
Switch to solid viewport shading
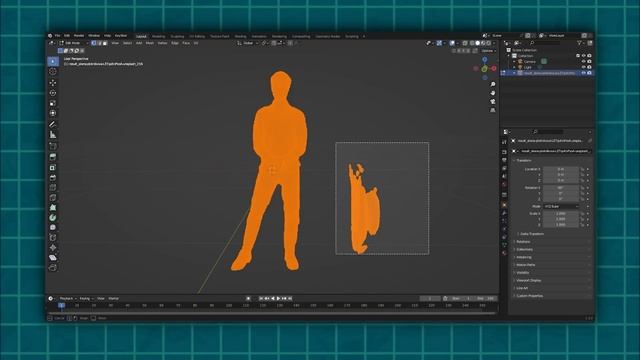tap(478, 43)
